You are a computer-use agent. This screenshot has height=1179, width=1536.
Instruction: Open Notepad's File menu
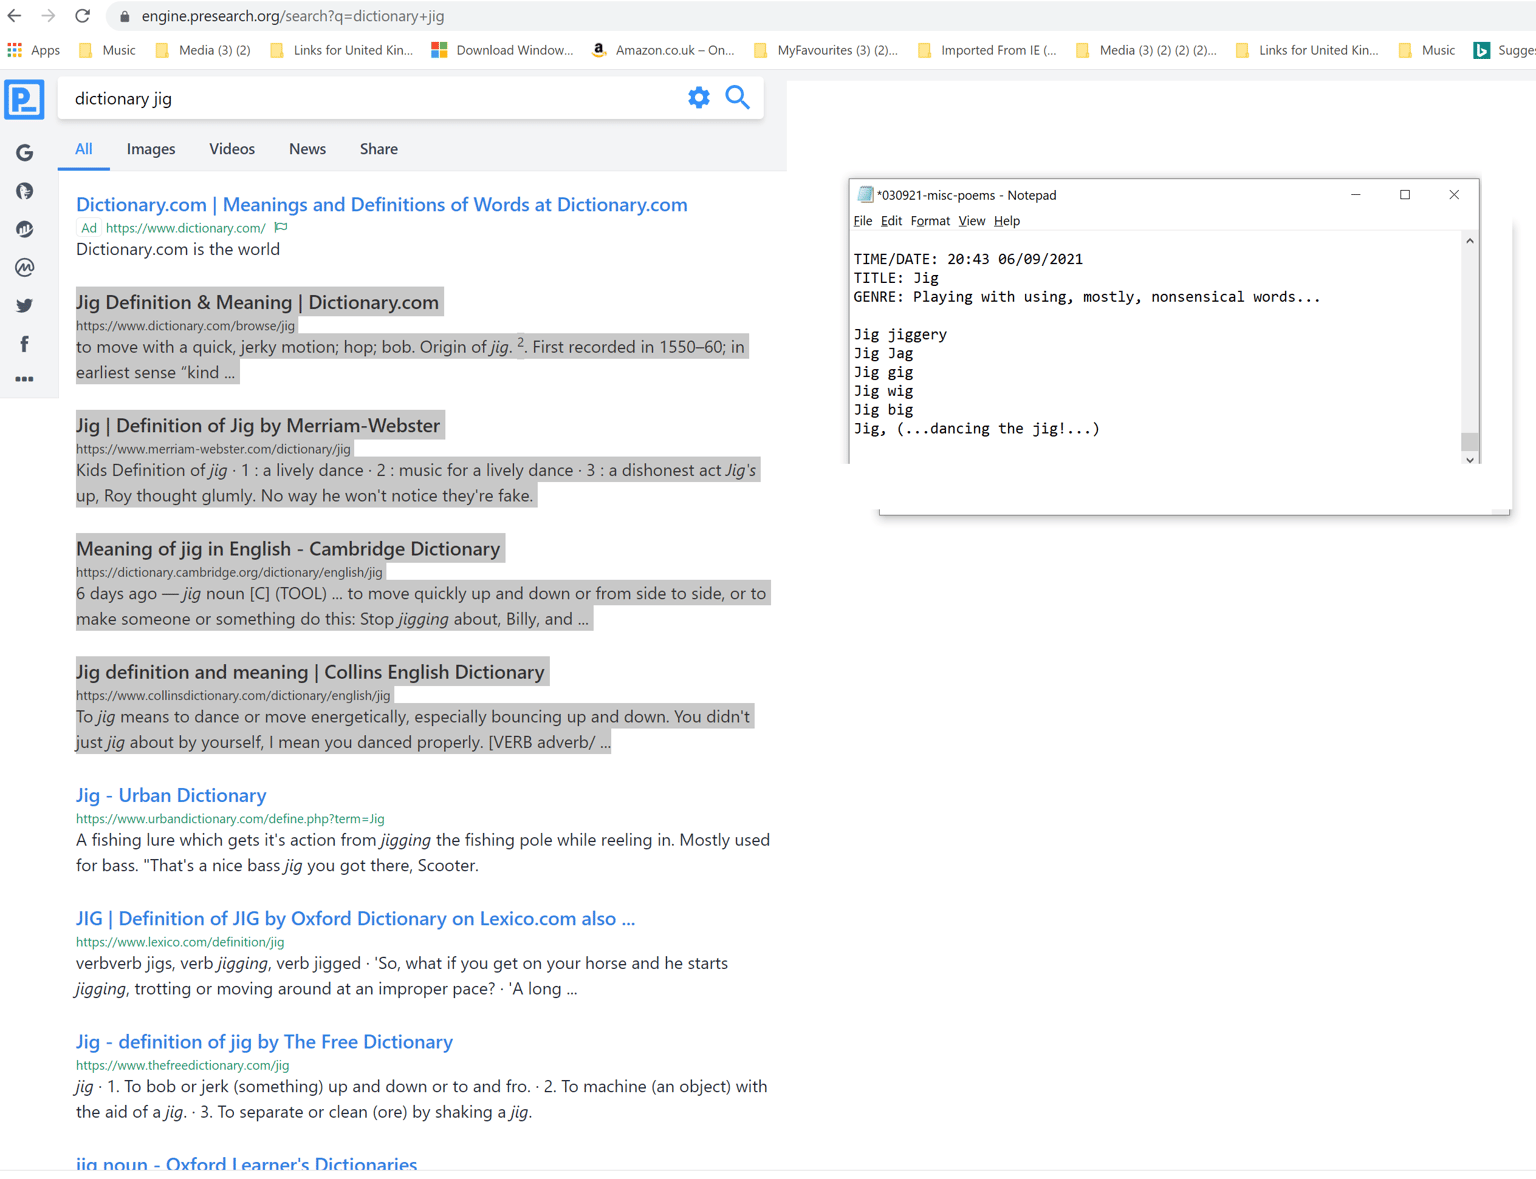863,221
